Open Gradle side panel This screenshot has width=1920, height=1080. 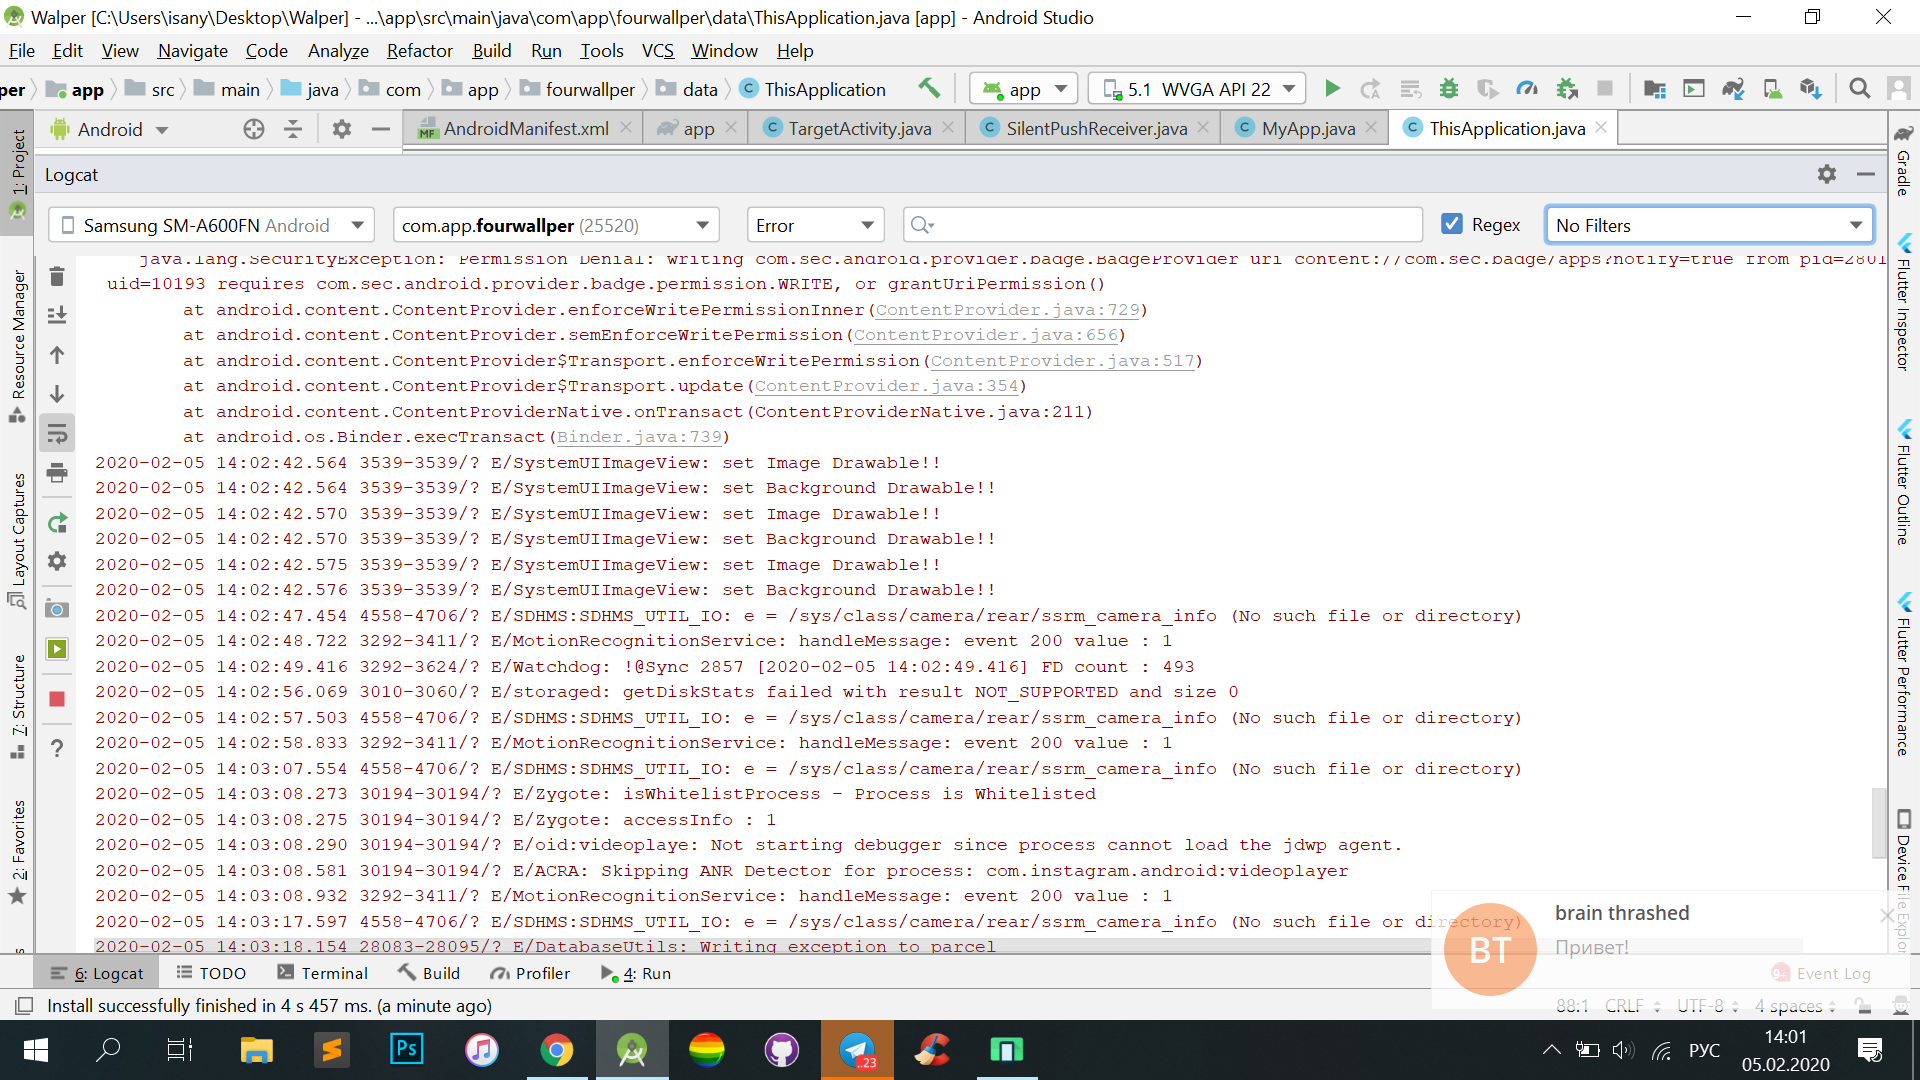click(x=1903, y=160)
